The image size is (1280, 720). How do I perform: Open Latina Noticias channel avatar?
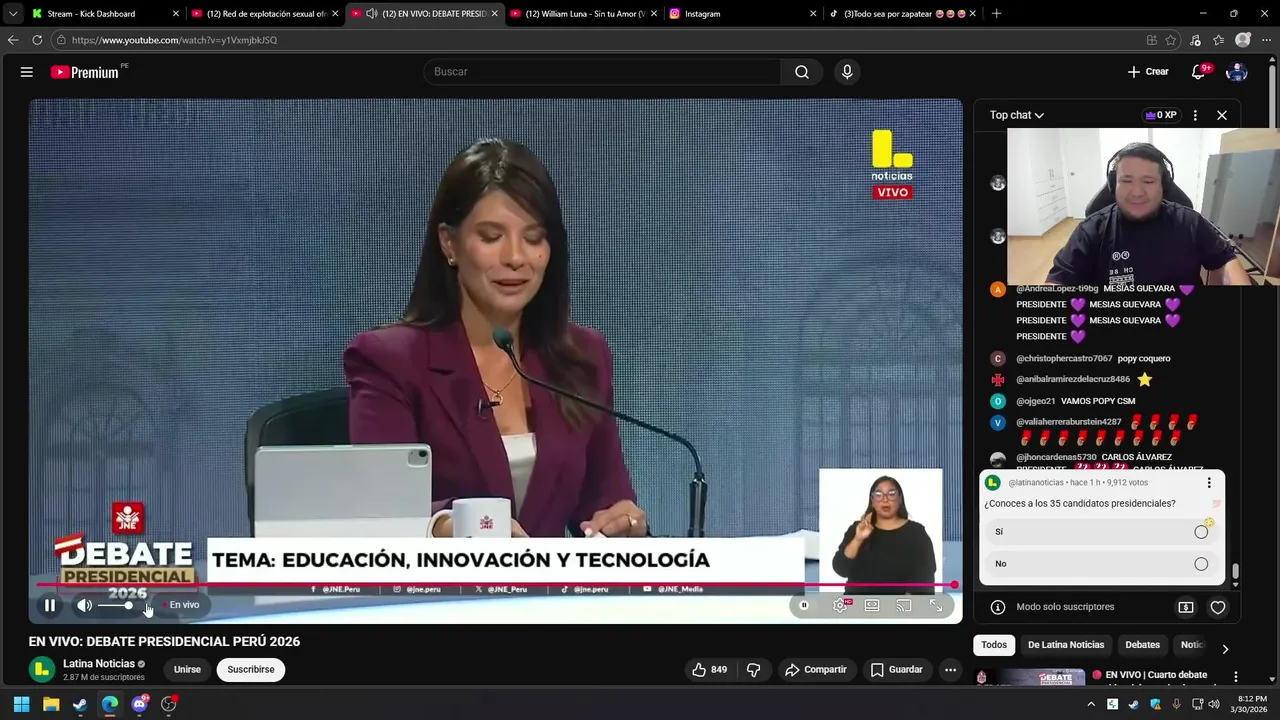point(41,669)
